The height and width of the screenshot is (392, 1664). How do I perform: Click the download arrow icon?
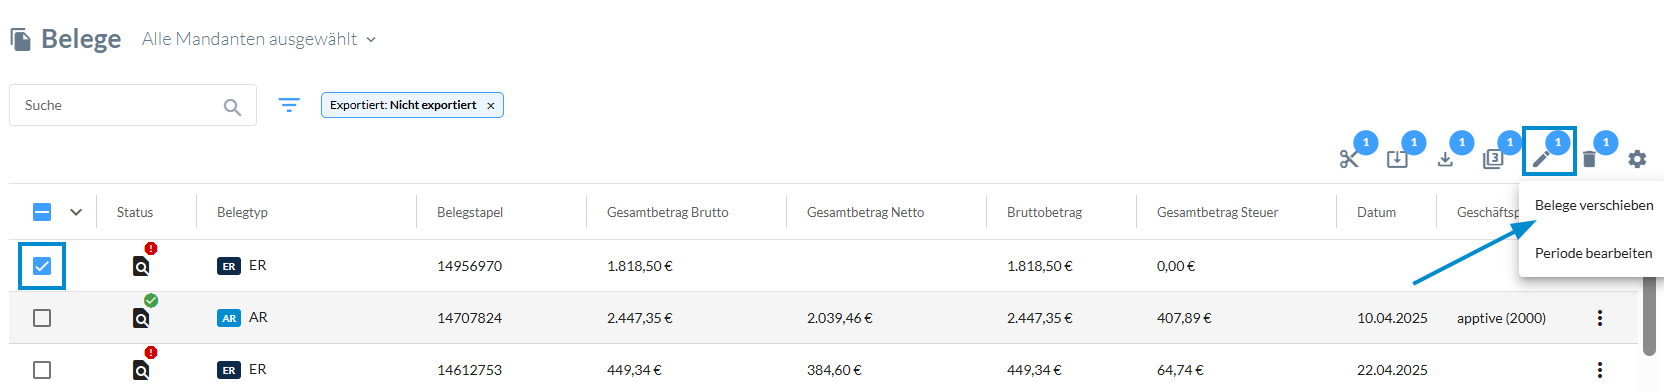click(1445, 159)
